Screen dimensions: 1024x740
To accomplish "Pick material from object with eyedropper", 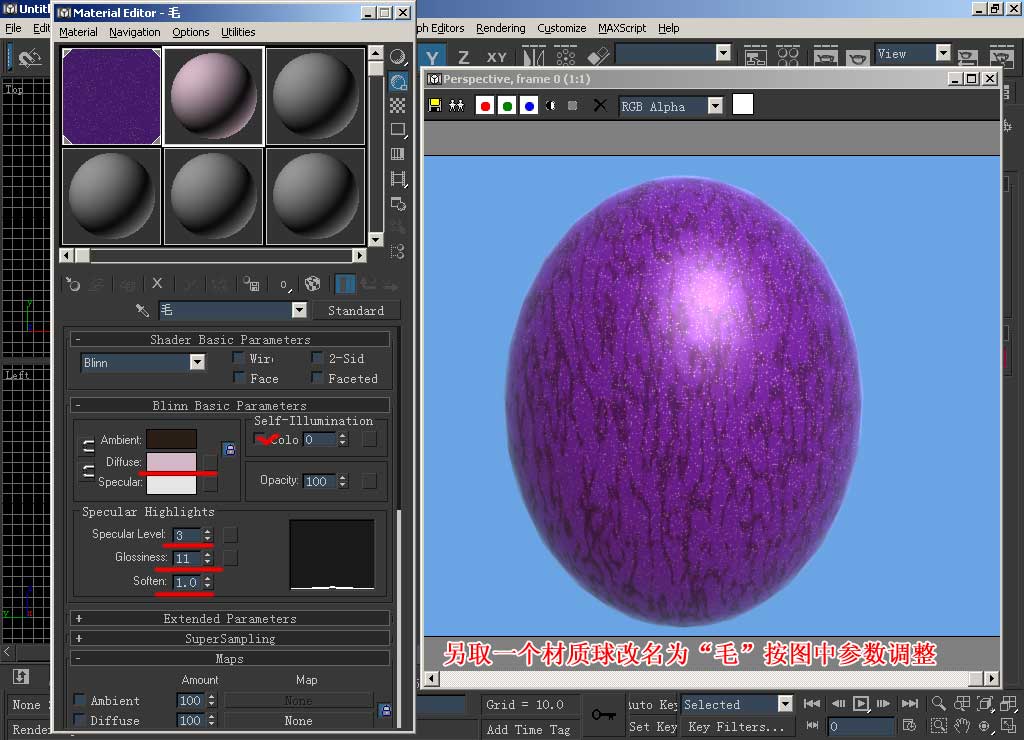I will 142,310.
